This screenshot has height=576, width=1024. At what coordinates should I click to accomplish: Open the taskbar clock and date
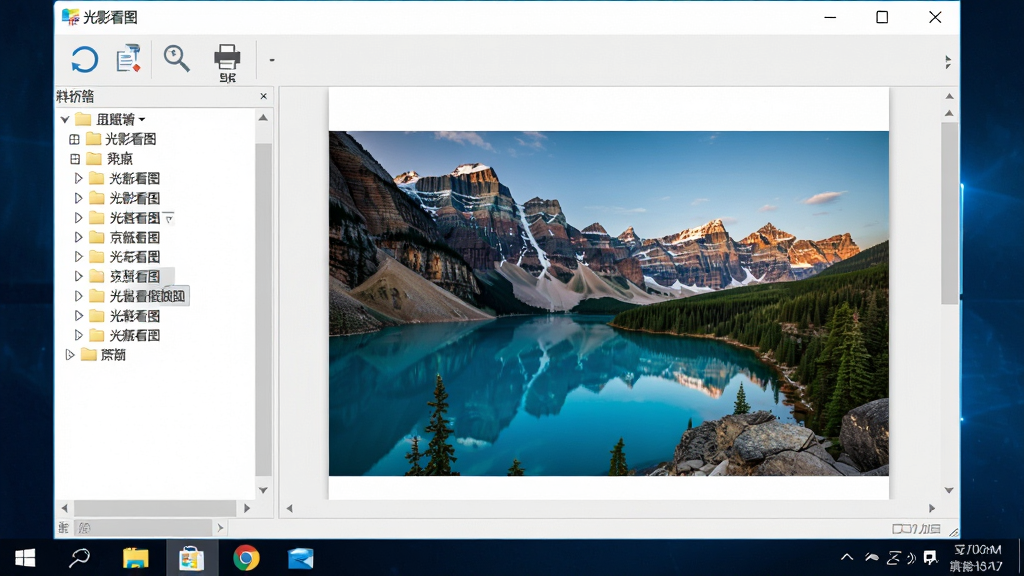[x=976, y=558]
